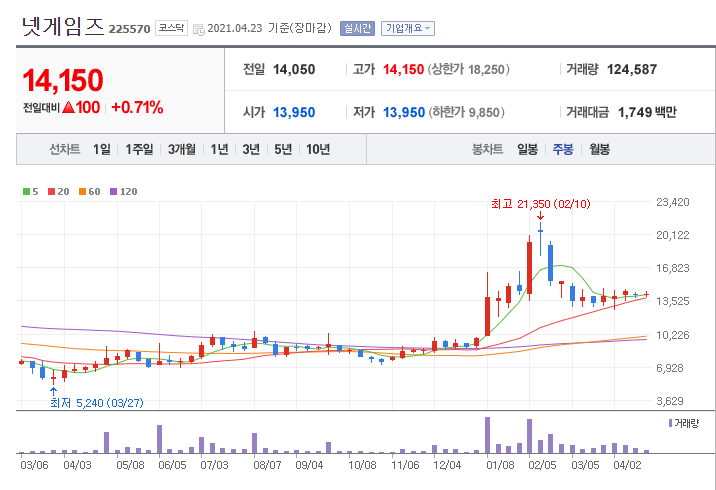Click the 코스닥 market badge
This screenshot has width=716, height=490.
pyautogui.click(x=172, y=28)
